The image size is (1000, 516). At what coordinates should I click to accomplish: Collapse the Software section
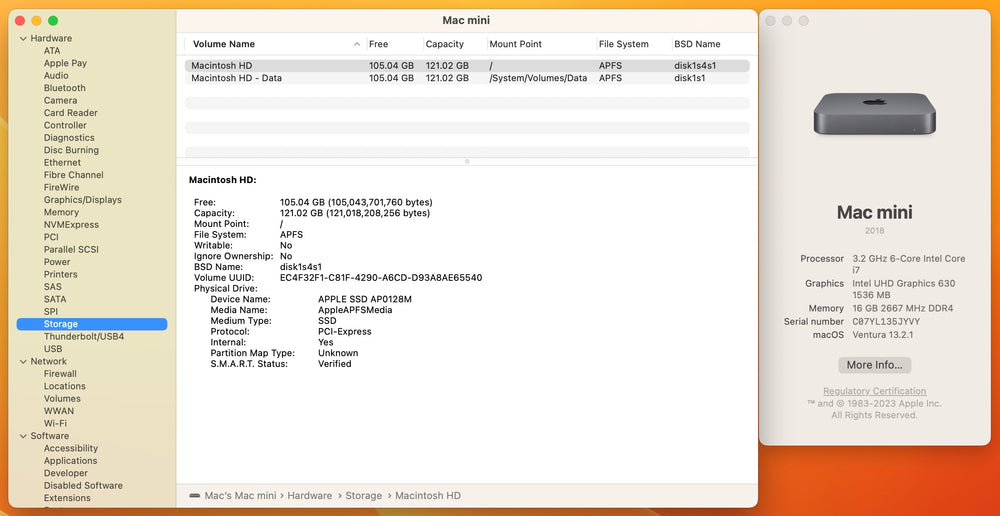[x=23, y=436]
